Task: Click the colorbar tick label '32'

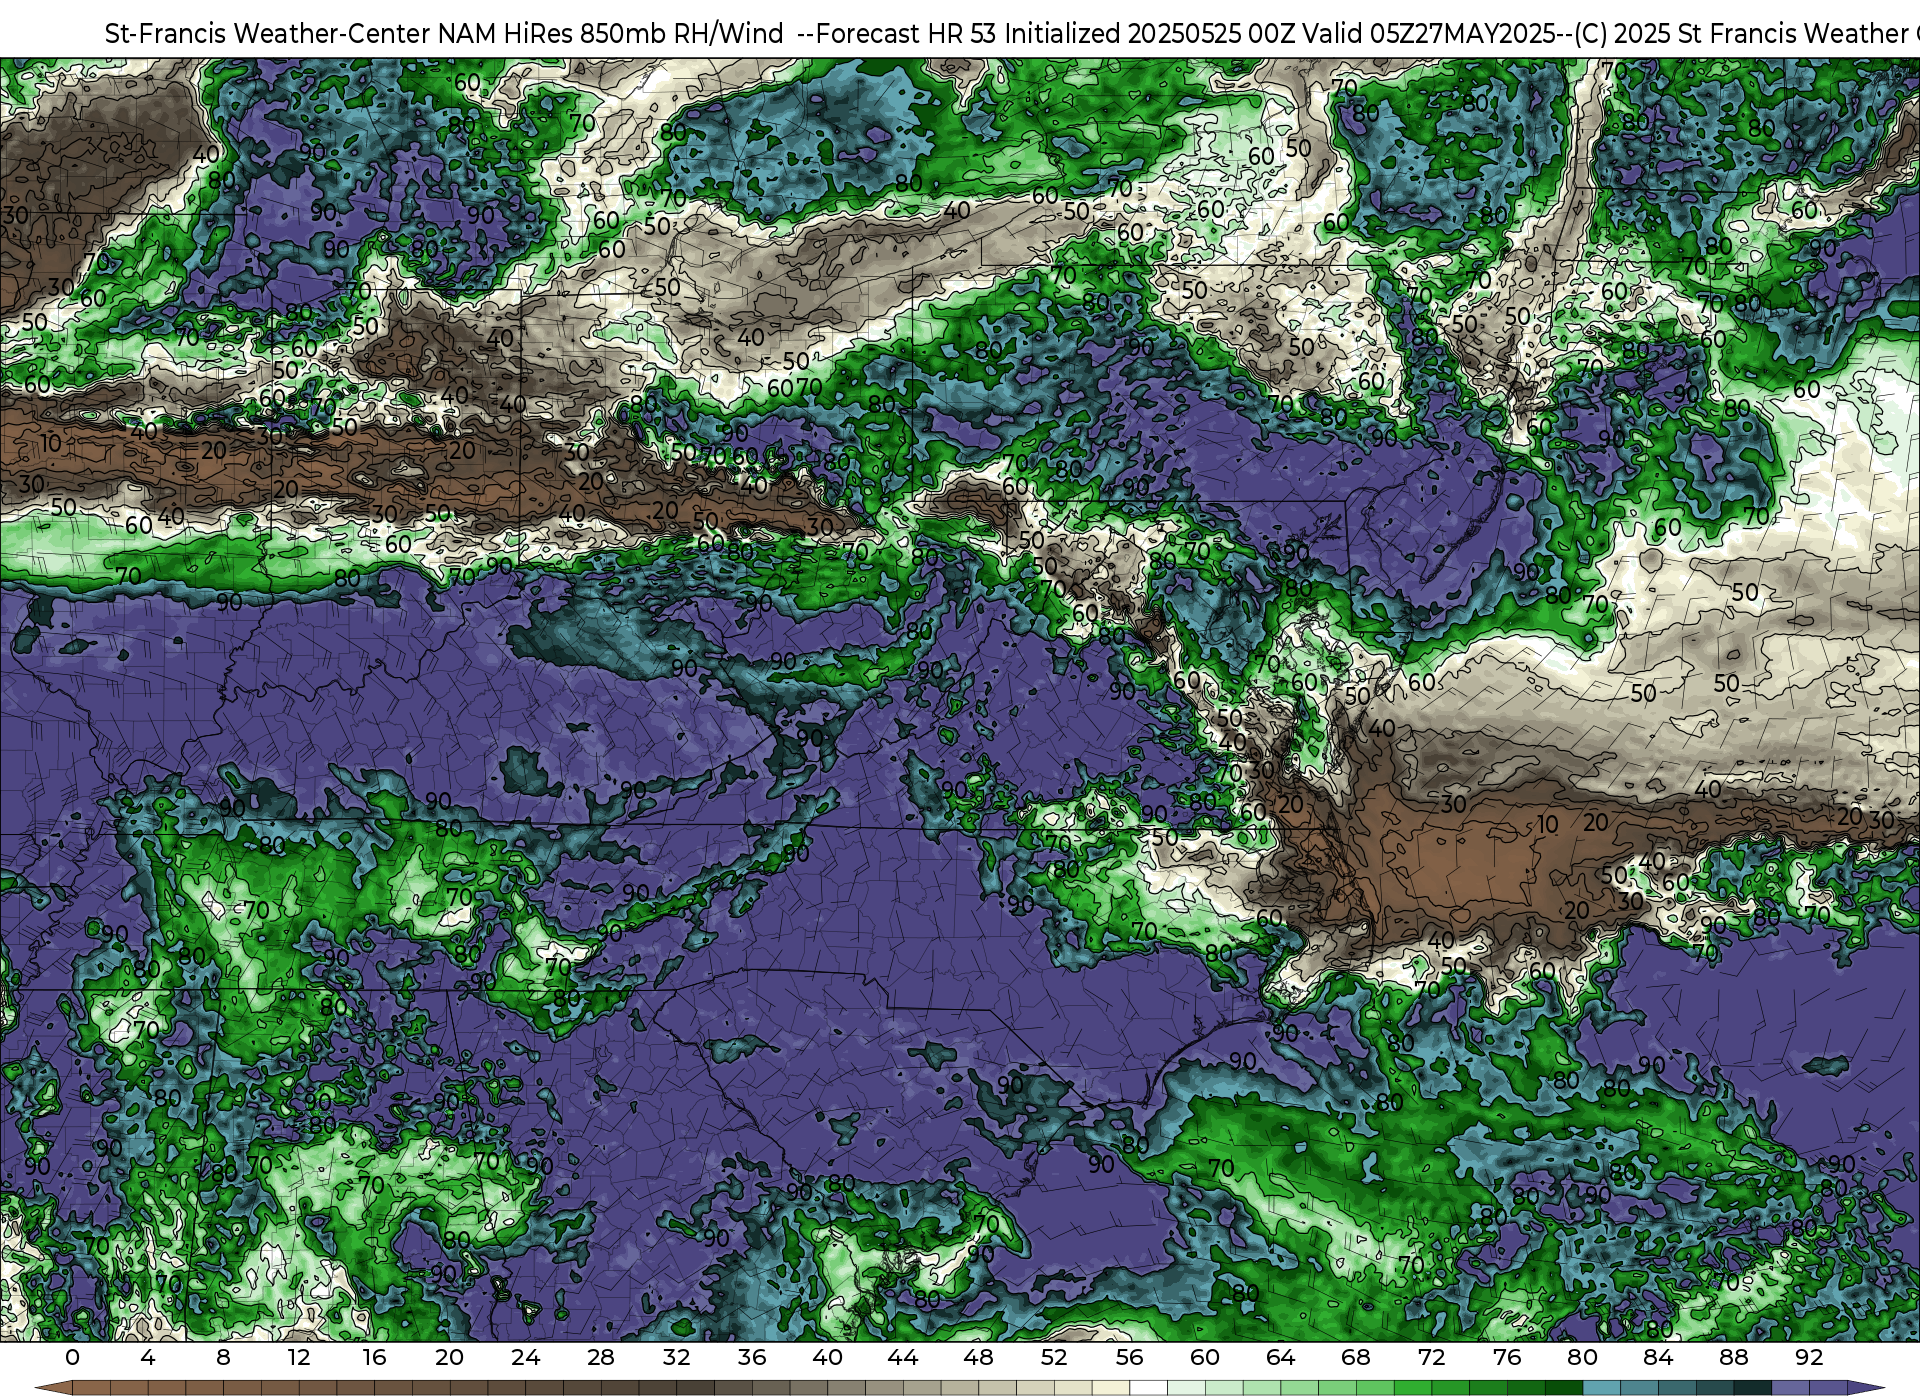Action: [676, 1357]
